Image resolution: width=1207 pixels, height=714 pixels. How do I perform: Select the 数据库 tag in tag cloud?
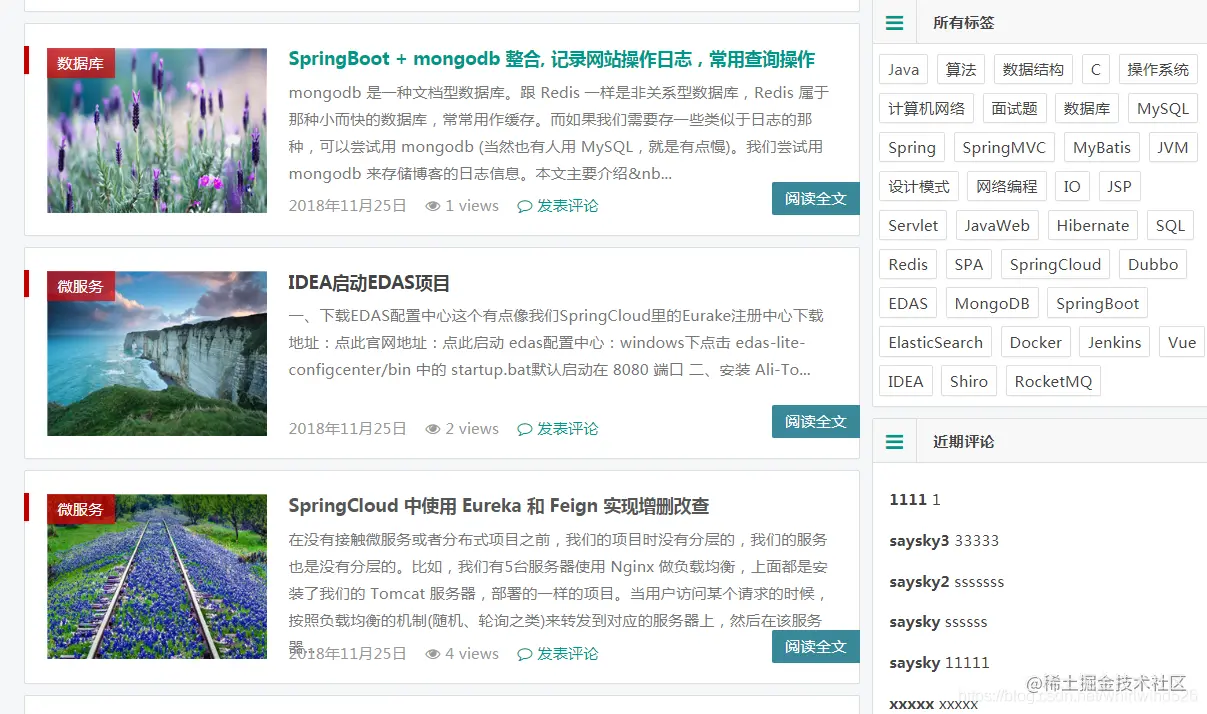tap(1088, 108)
